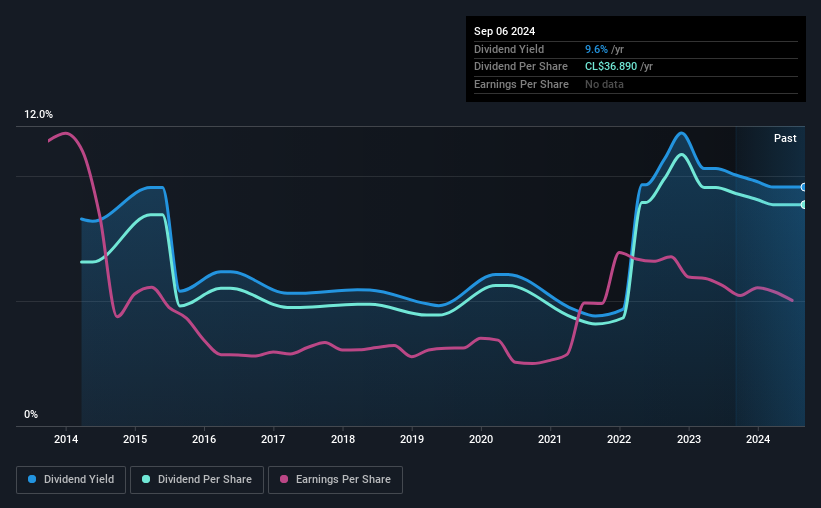The height and width of the screenshot is (508, 821).
Task: Select the 2024 x-axis year label
Action: pyautogui.click(x=758, y=439)
